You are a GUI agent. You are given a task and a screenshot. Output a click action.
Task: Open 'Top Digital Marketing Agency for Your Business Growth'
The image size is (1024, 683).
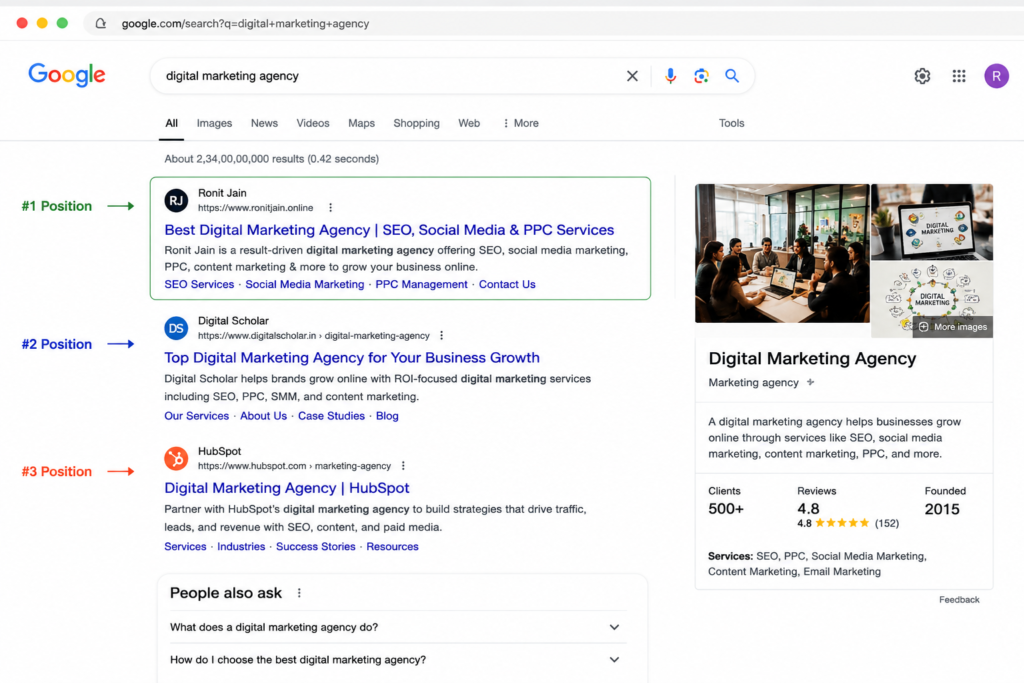pyautogui.click(x=352, y=358)
